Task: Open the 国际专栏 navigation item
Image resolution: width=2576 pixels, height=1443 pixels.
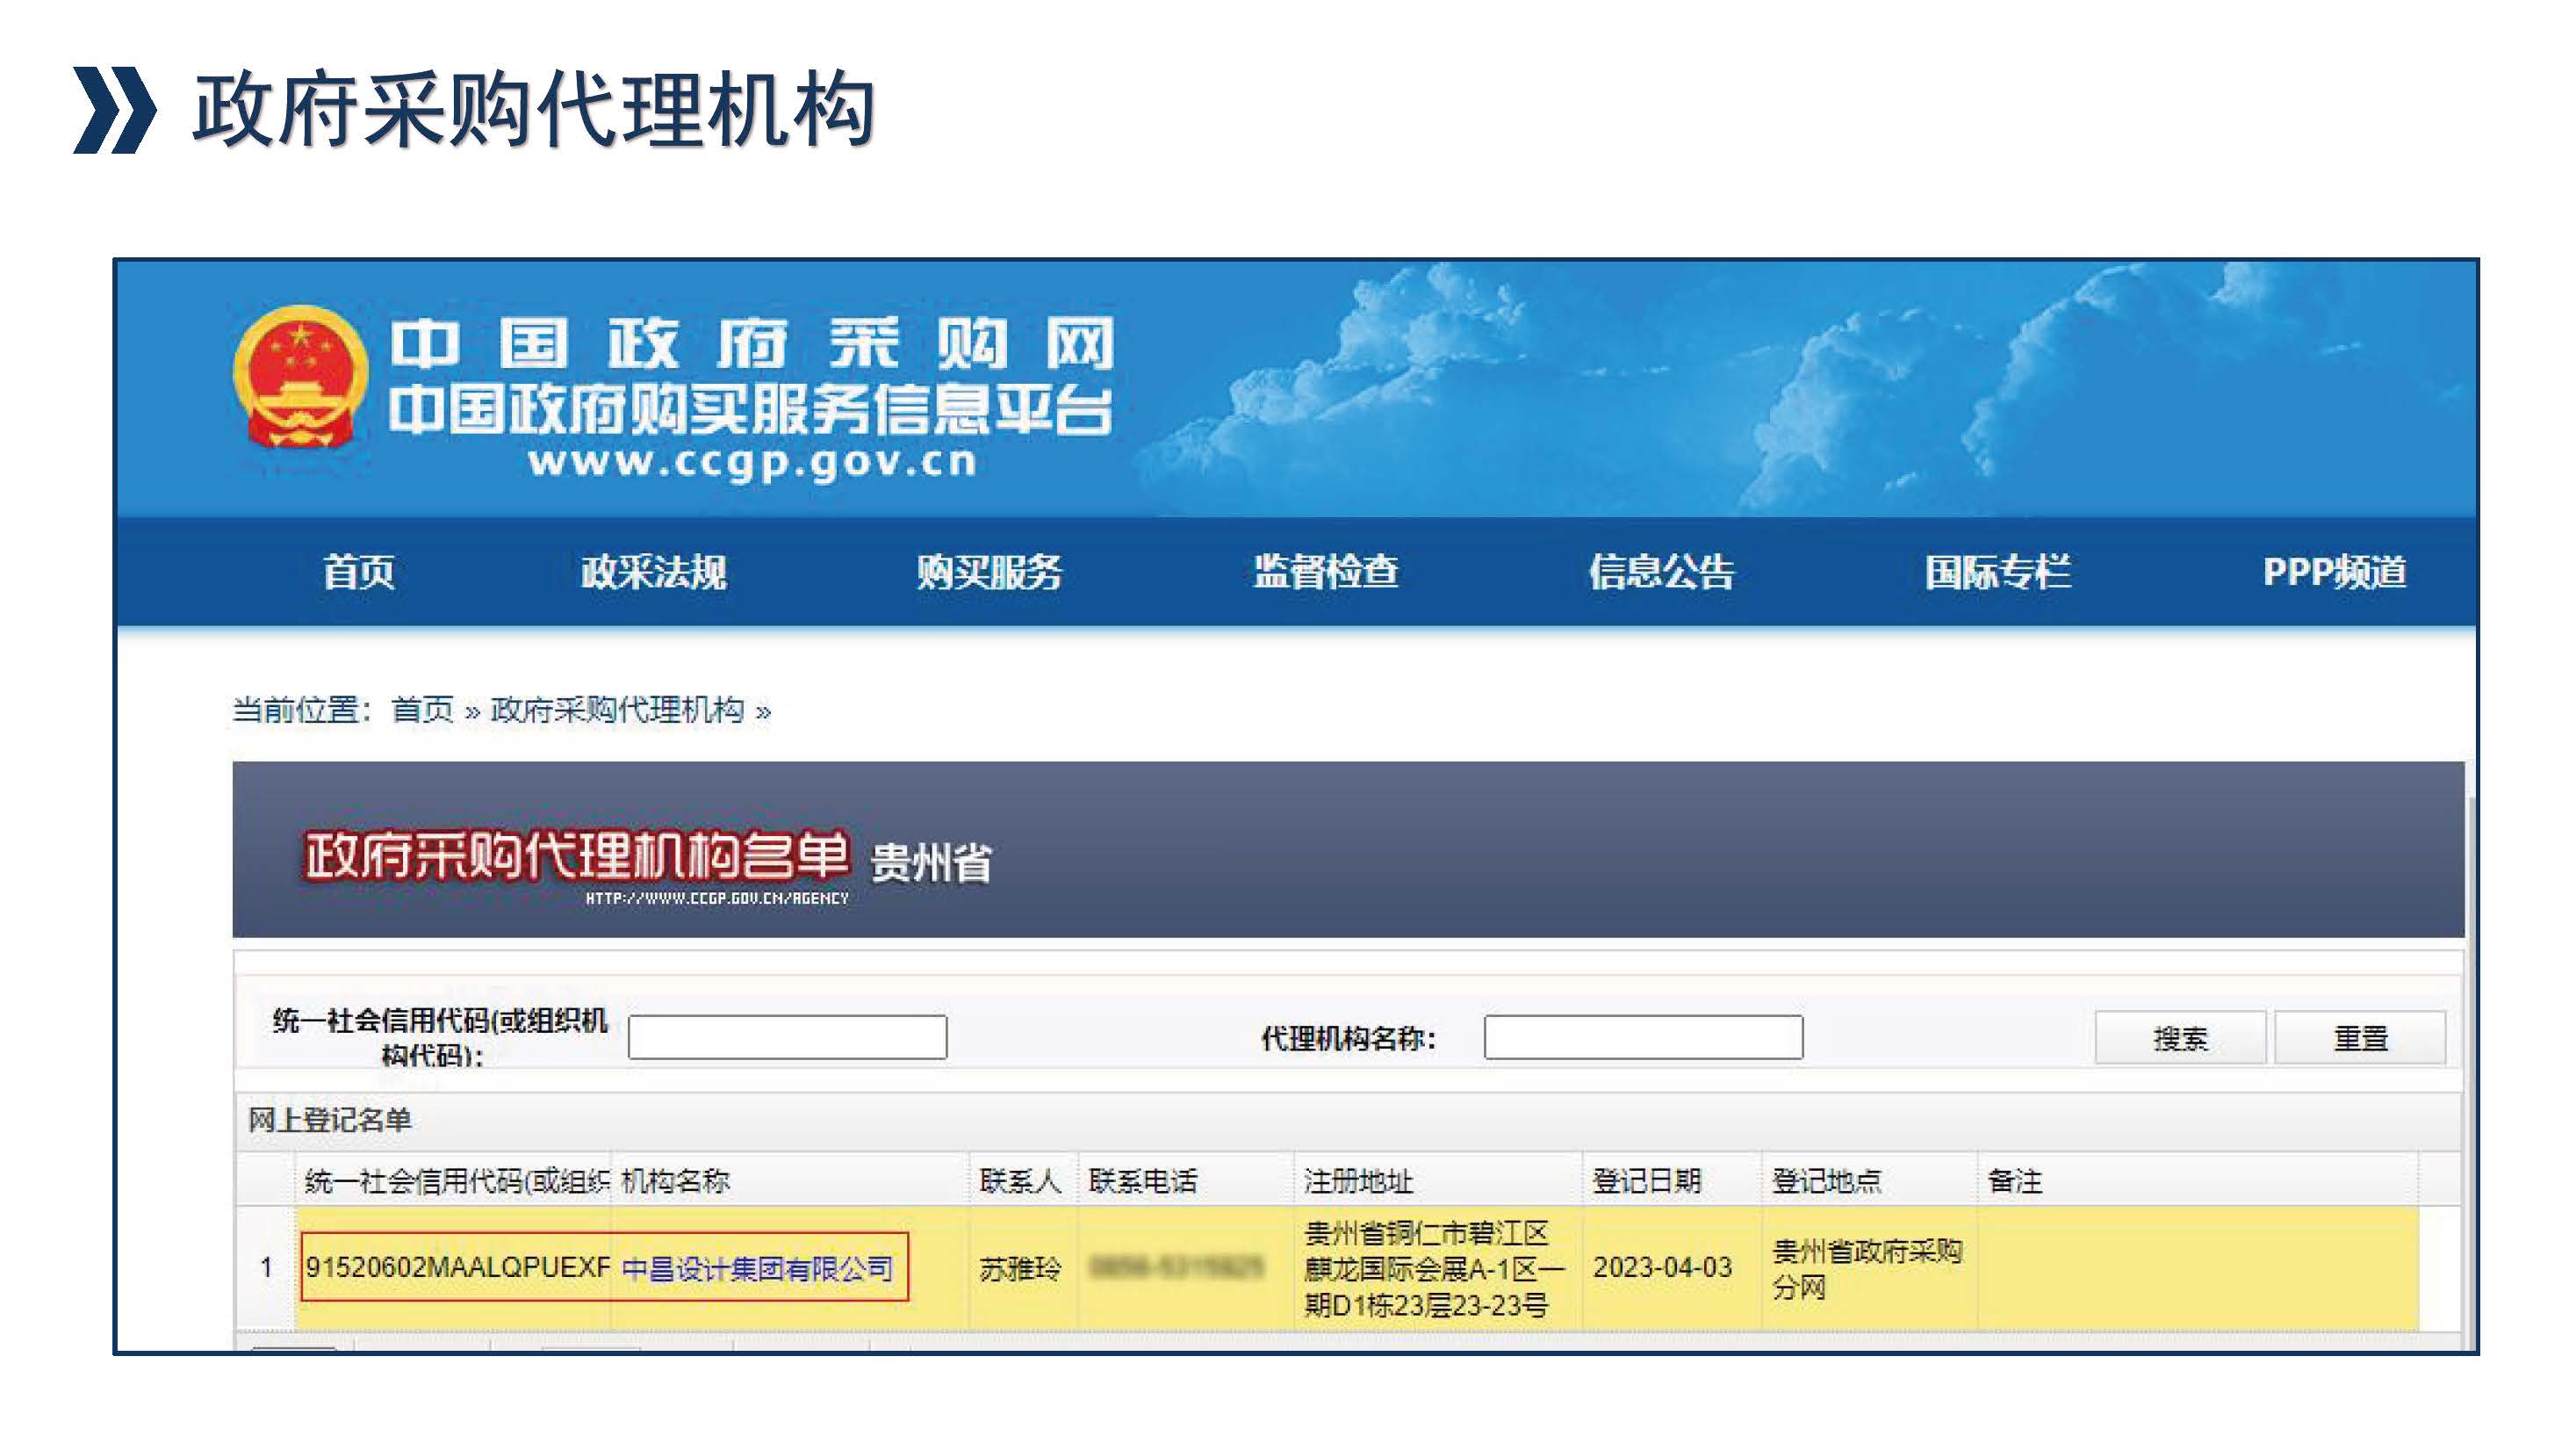Action: click(x=1998, y=572)
